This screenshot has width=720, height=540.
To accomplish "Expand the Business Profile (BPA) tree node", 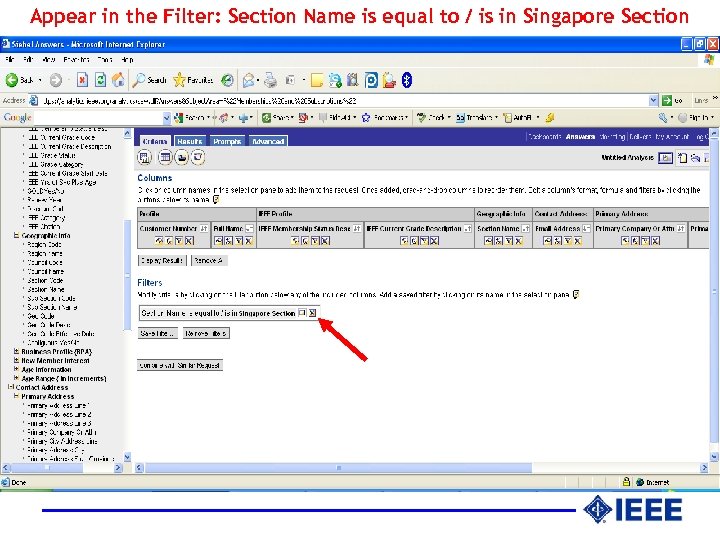I will tap(16, 352).
